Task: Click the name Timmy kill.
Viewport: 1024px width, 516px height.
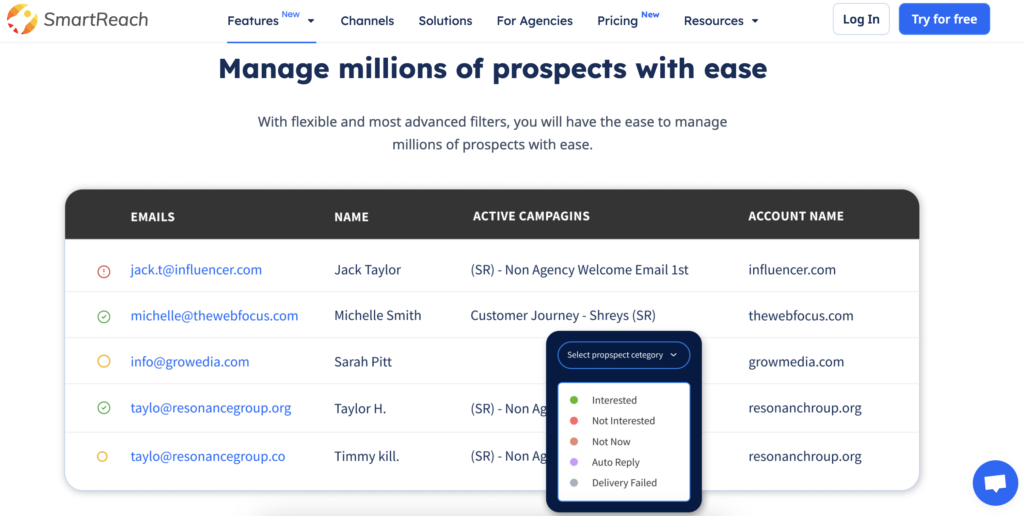Action: click(x=366, y=457)
